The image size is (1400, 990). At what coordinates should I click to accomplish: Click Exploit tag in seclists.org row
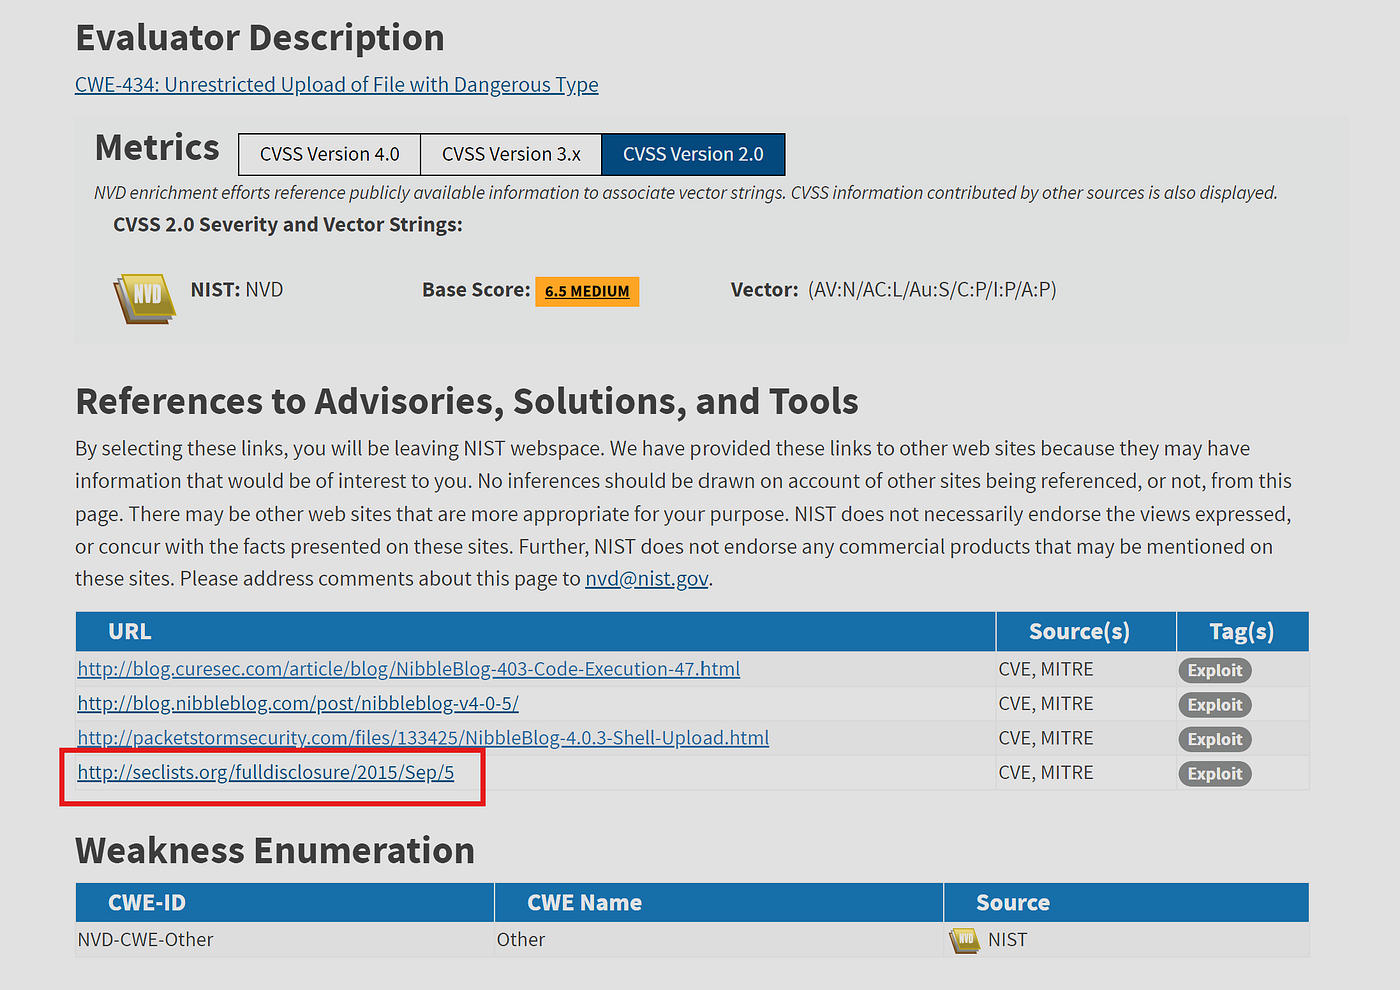pos(1215,774)
